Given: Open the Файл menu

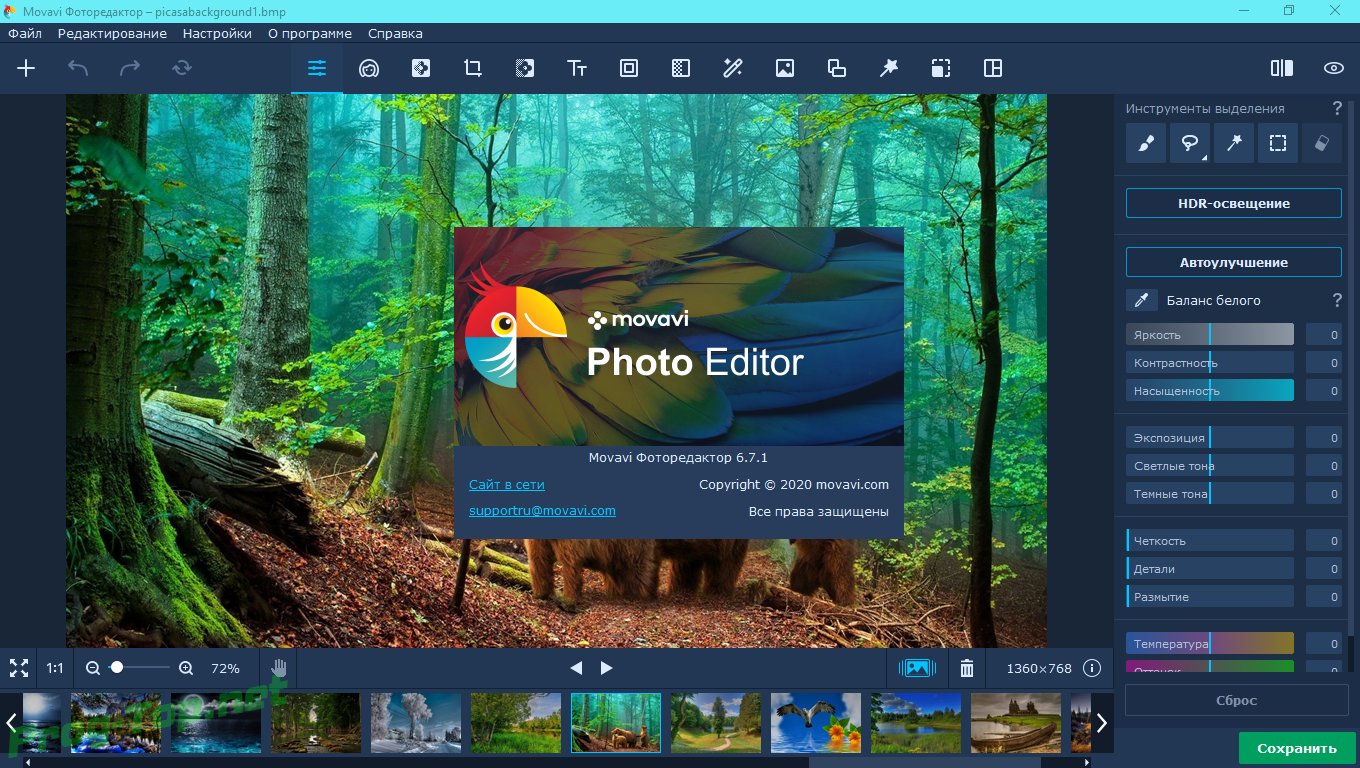Looking at the screenshot, I should pyautogui.click(x=25, y=33).
